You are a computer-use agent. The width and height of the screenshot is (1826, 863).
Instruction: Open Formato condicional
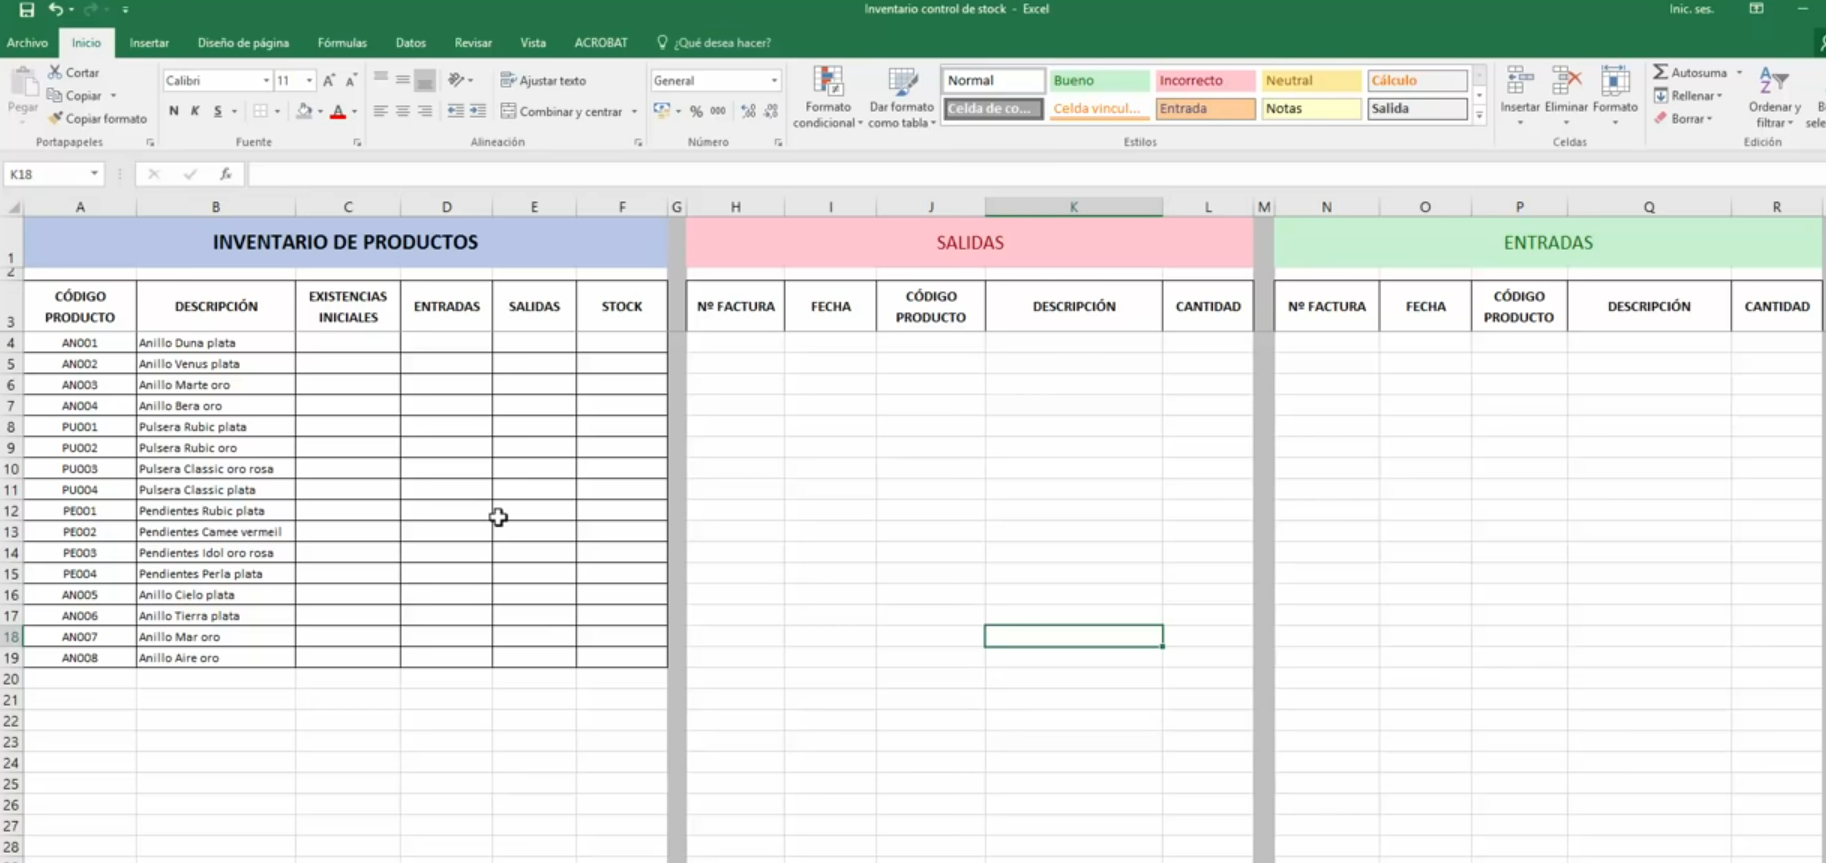(x=828, y=97)
